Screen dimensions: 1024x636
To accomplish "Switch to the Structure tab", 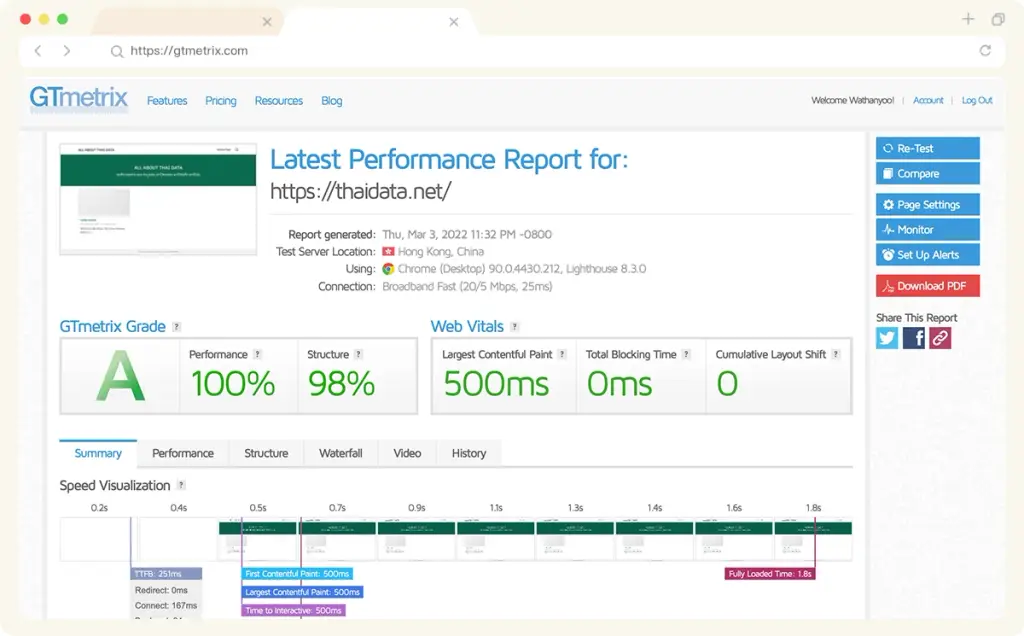I will tap(266, 453).
